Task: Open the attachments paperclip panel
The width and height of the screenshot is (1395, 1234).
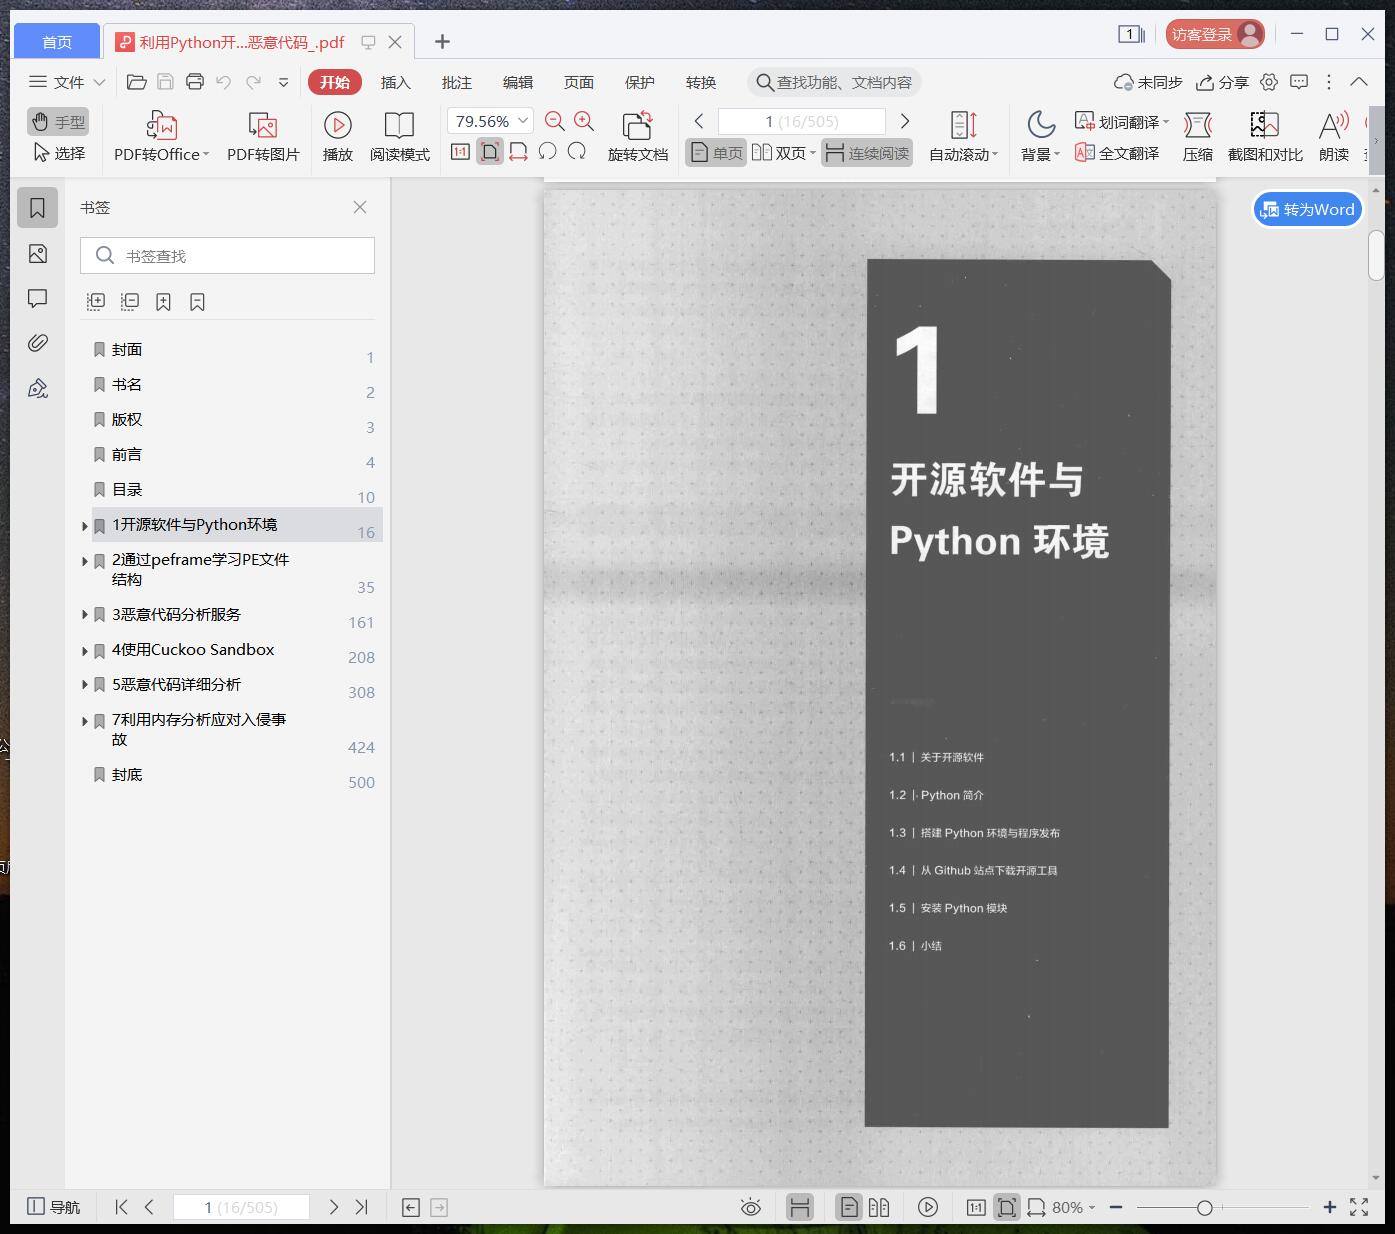Action: tap(38, 343)
